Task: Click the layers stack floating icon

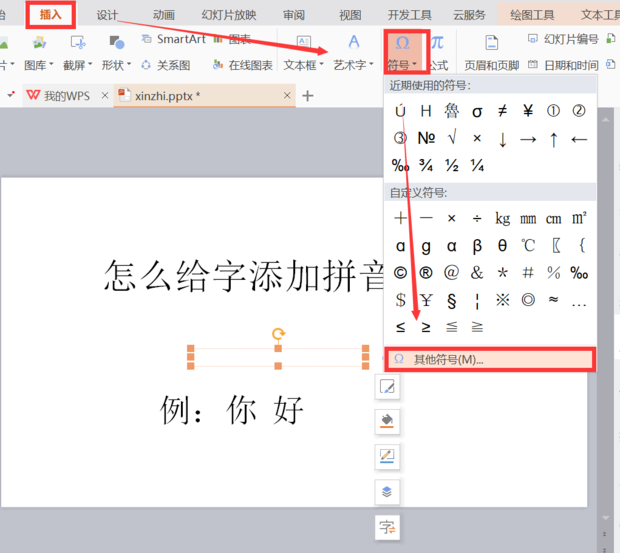Action: (387, 492)
